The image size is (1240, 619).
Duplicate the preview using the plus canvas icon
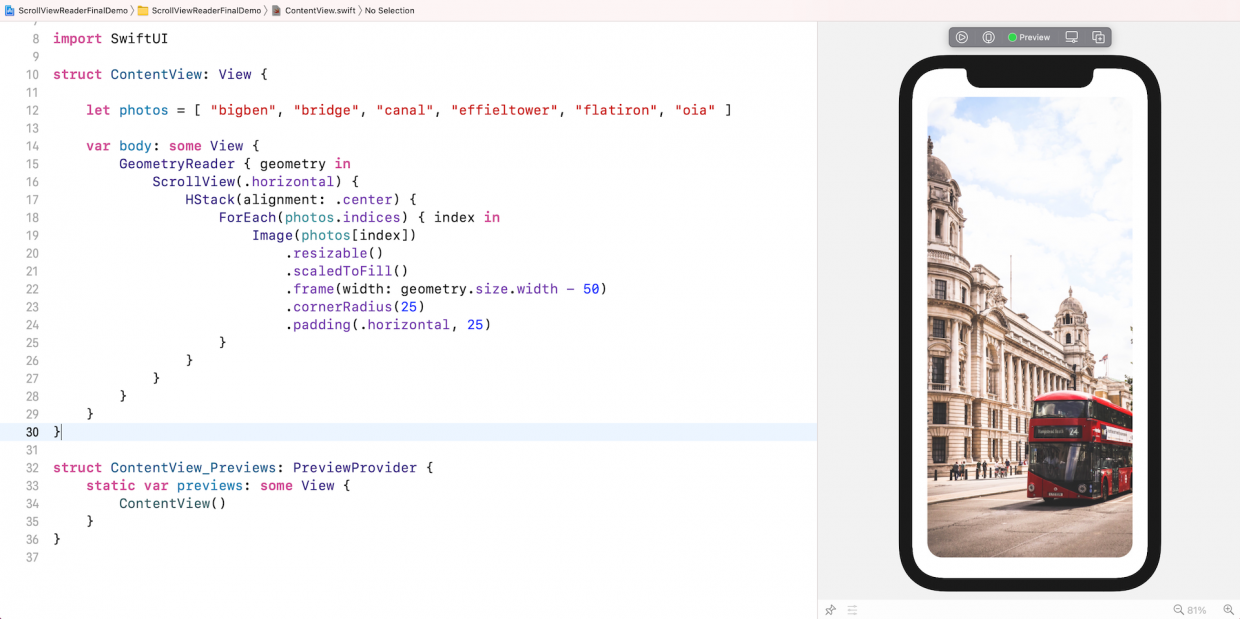coord(1099,37)
